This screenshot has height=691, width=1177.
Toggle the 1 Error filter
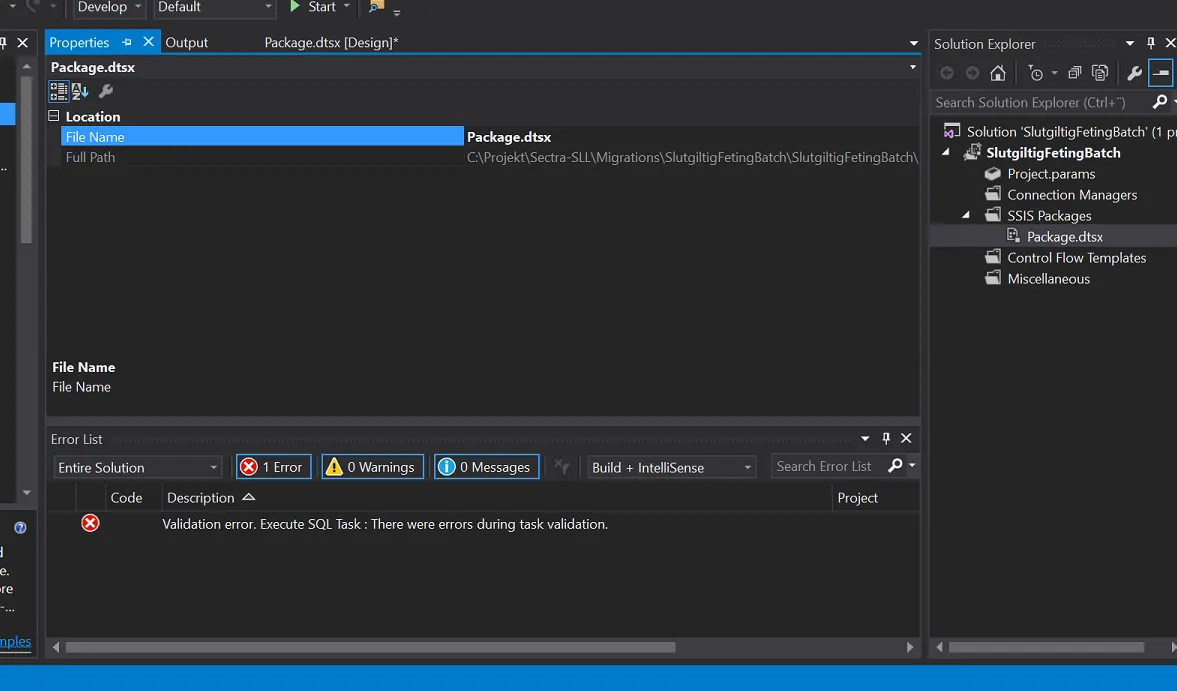tap(273, 467)
